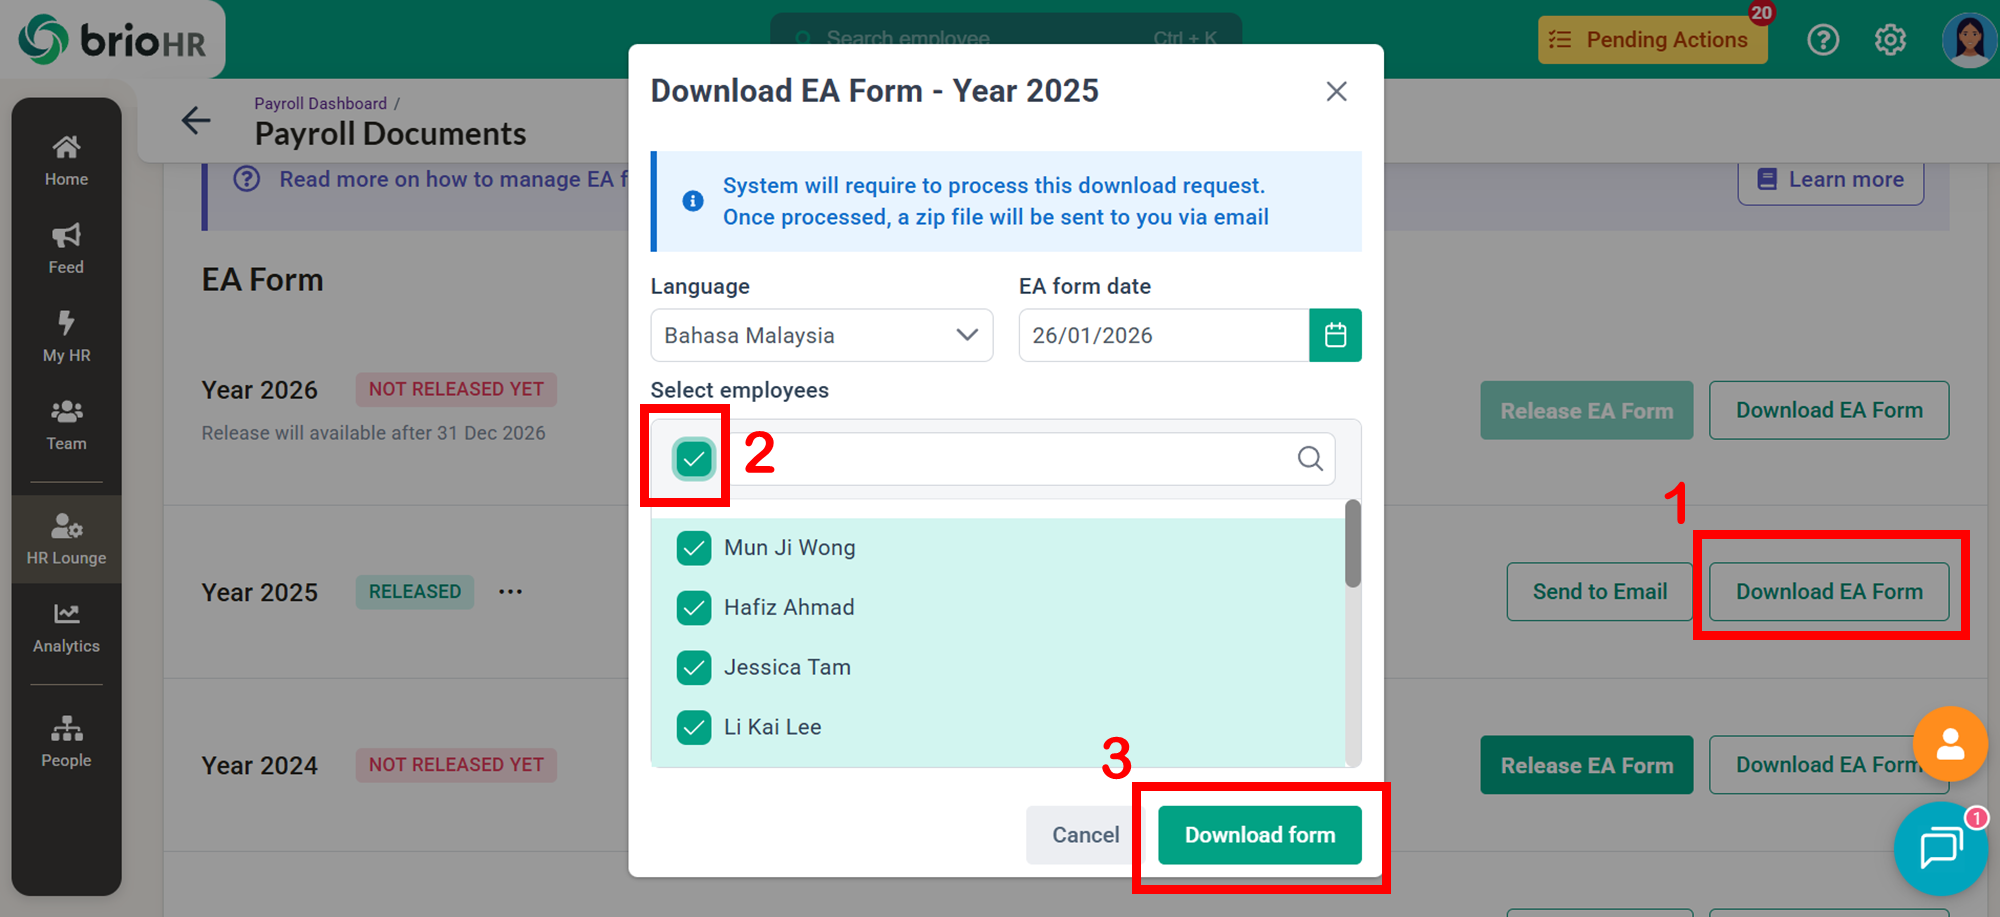
Task: Open the Pending Actions list
Action: point(1652,40)
